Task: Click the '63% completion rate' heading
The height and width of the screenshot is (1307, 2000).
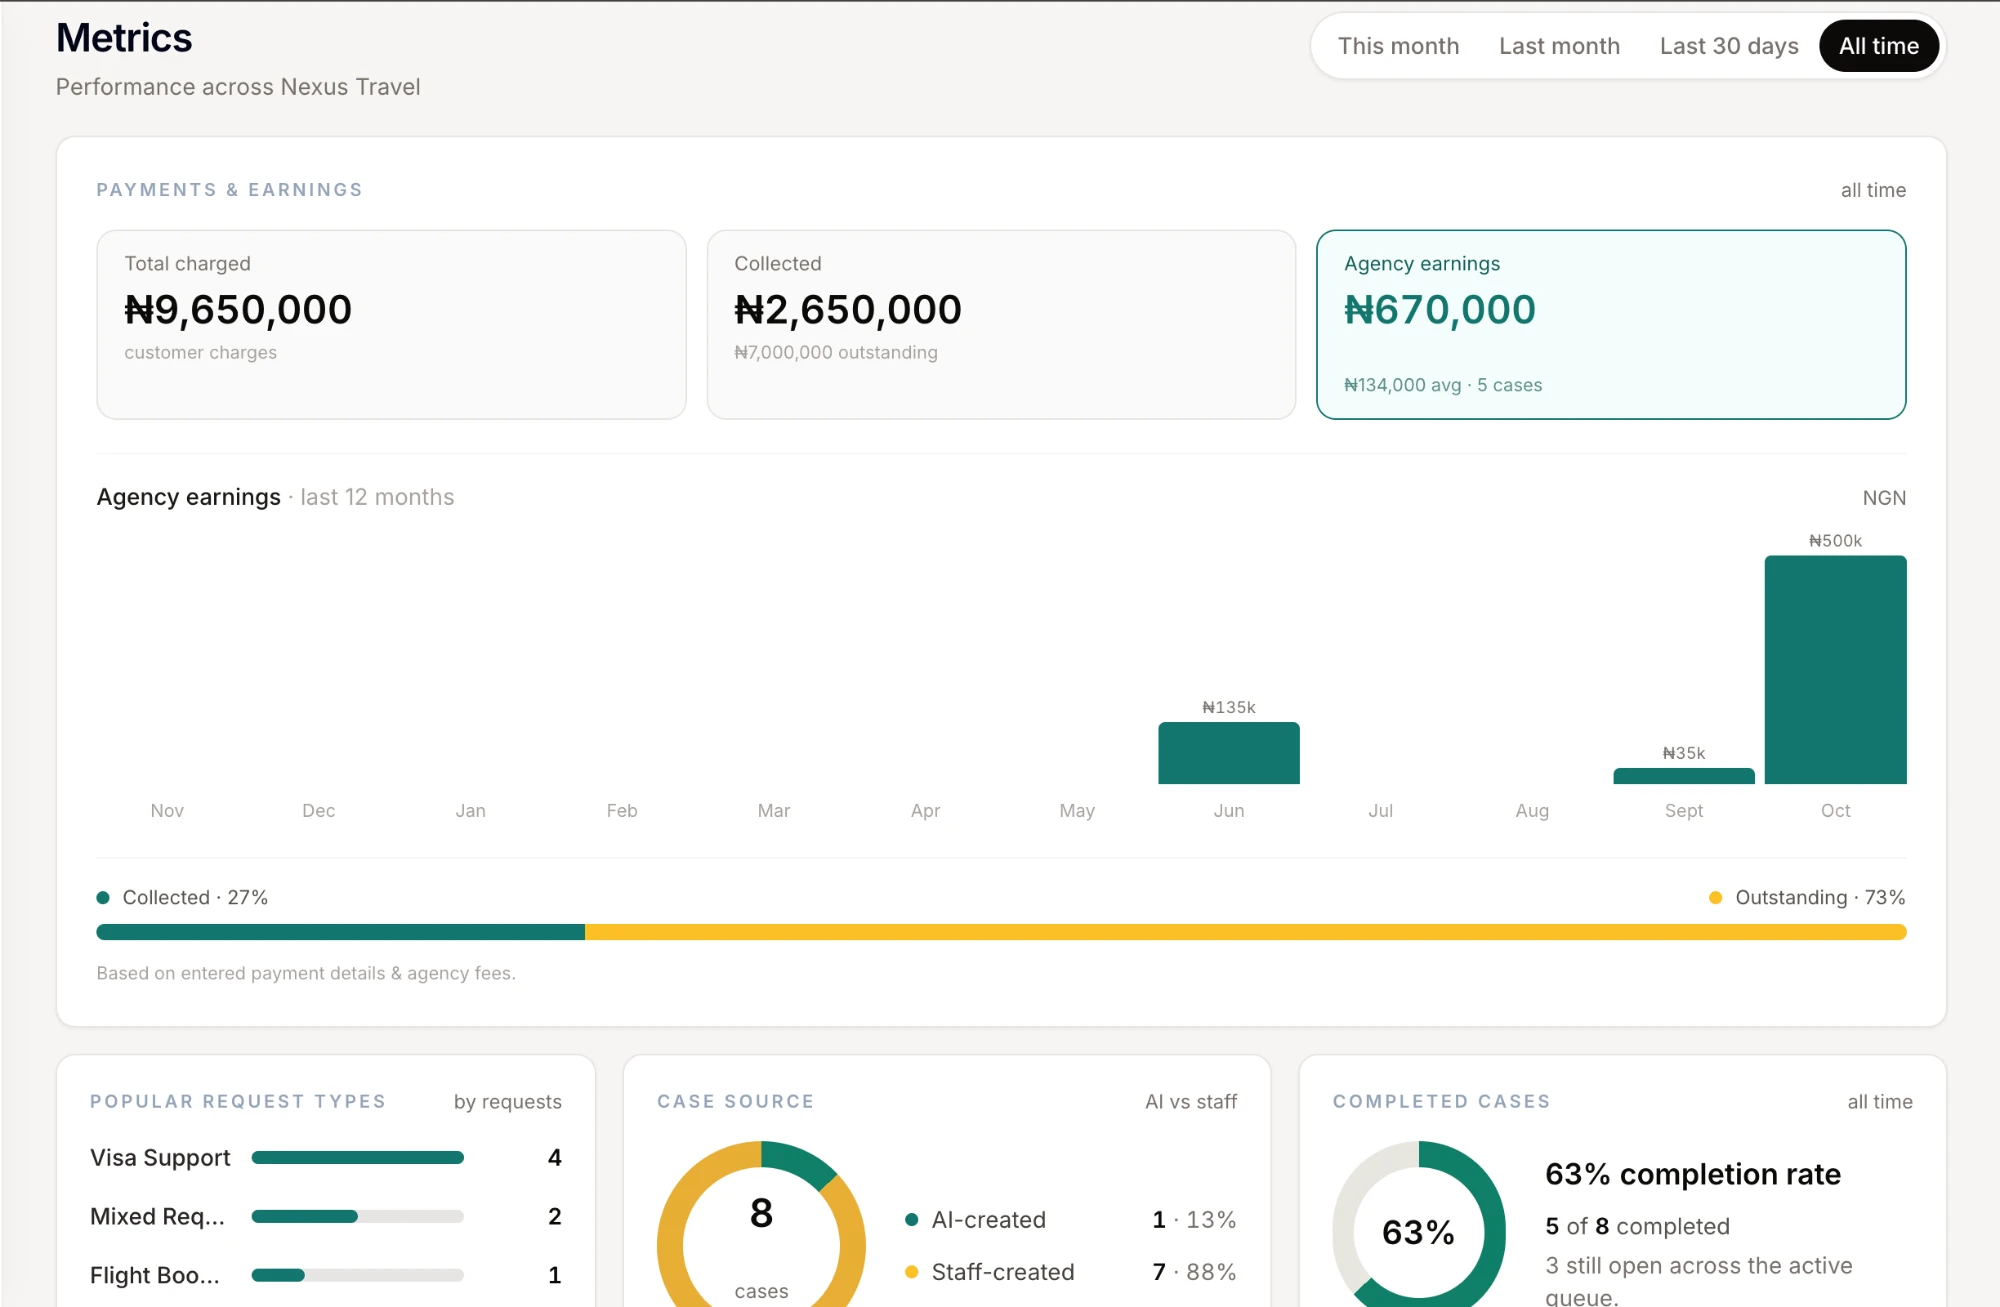Action: [1693, 1174]
